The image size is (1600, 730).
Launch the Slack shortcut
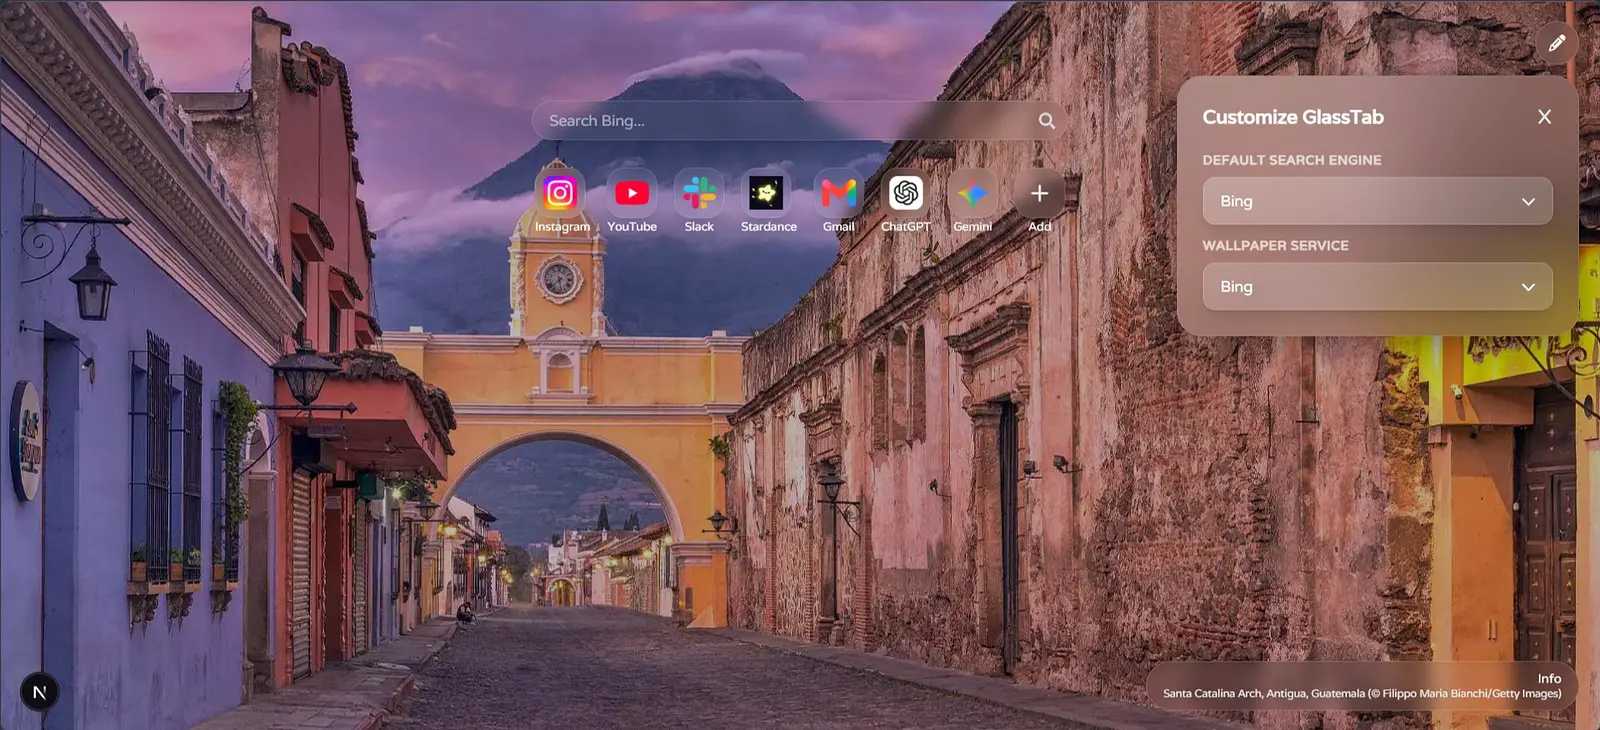[699, 193]
